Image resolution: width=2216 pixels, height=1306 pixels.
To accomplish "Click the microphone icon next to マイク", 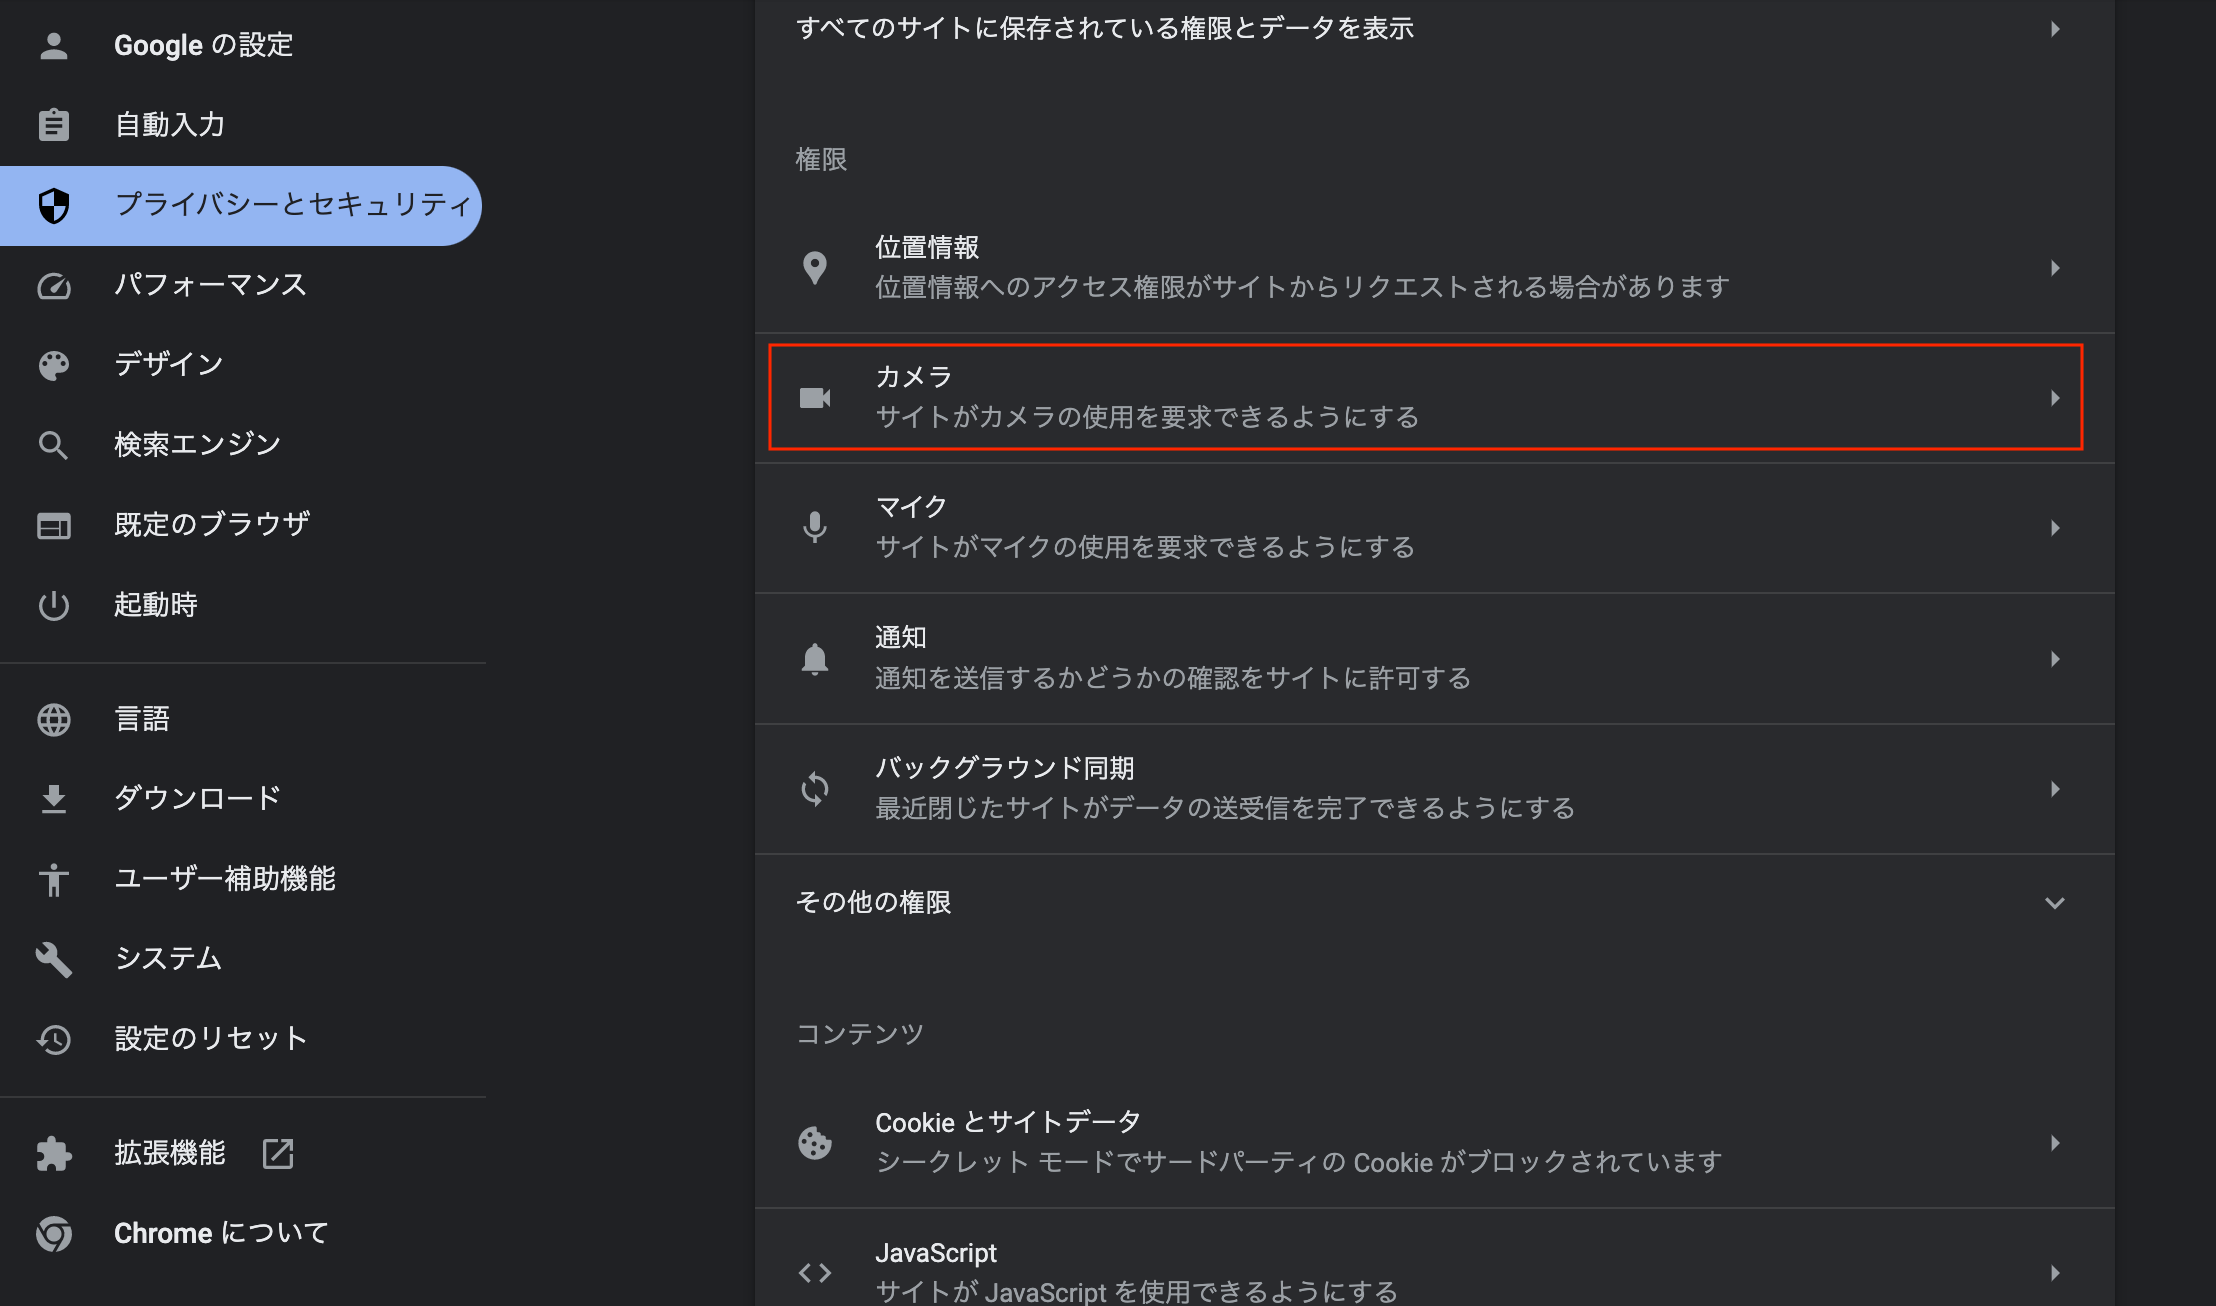I will (815, 527).
